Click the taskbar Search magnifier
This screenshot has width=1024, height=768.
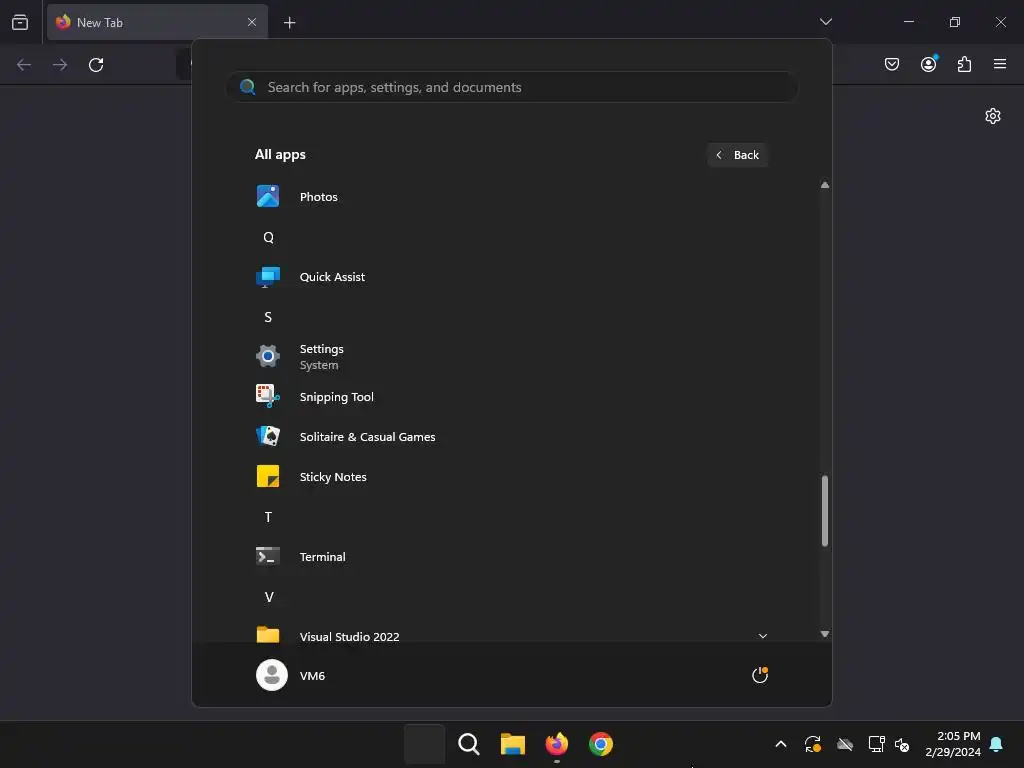tap(468, 744)
